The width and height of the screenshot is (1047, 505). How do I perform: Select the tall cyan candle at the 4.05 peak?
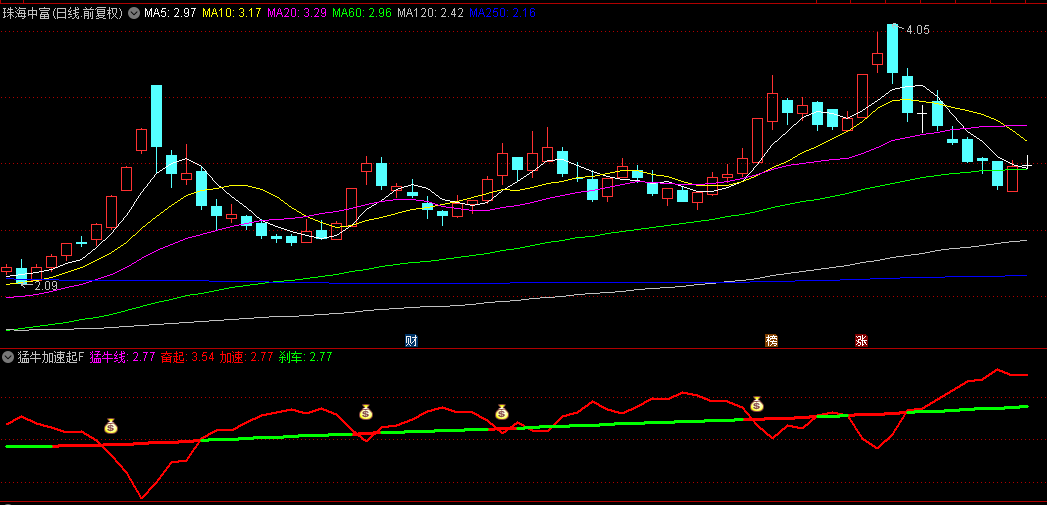(x=892, y=48)
